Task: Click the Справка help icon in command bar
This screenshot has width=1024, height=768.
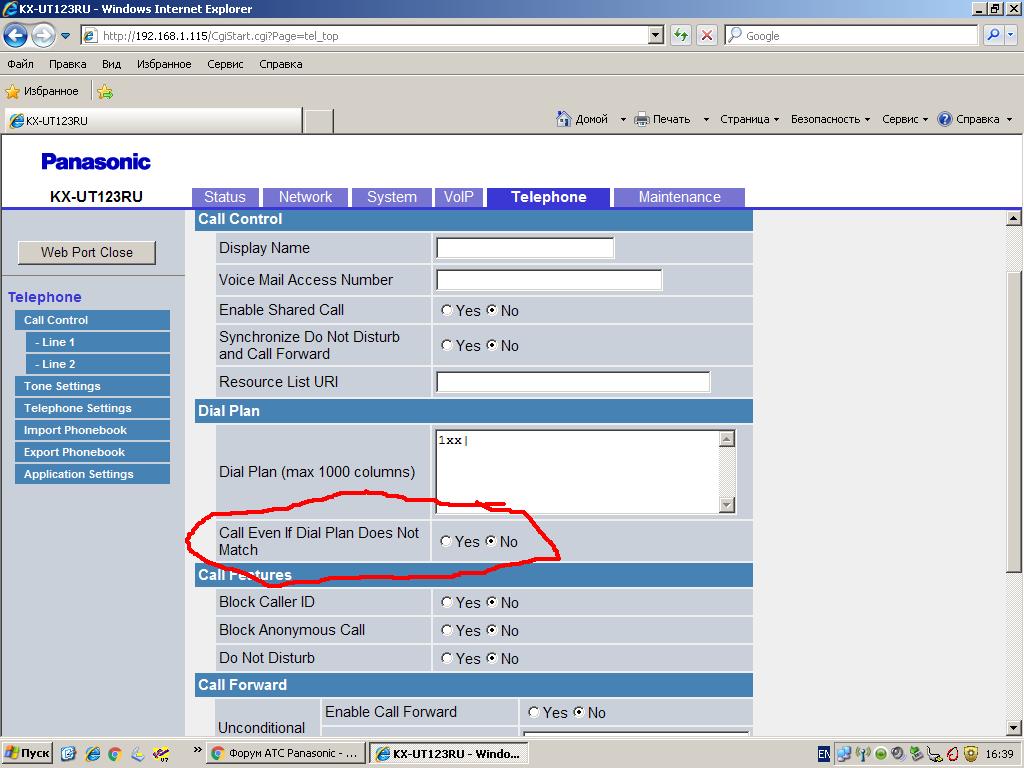Action: pos(944,119)
